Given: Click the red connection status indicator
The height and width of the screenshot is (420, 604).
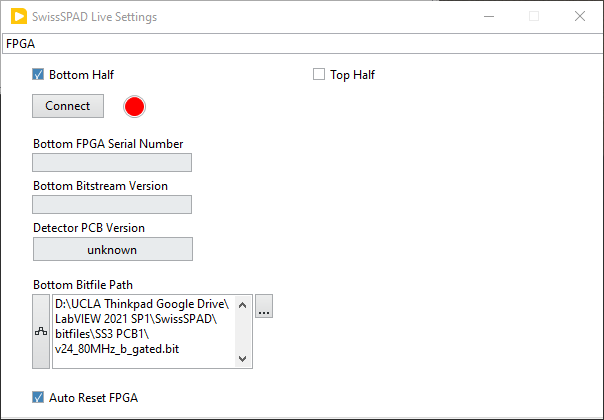Looking at the screenshot, I should click(134, 107).
